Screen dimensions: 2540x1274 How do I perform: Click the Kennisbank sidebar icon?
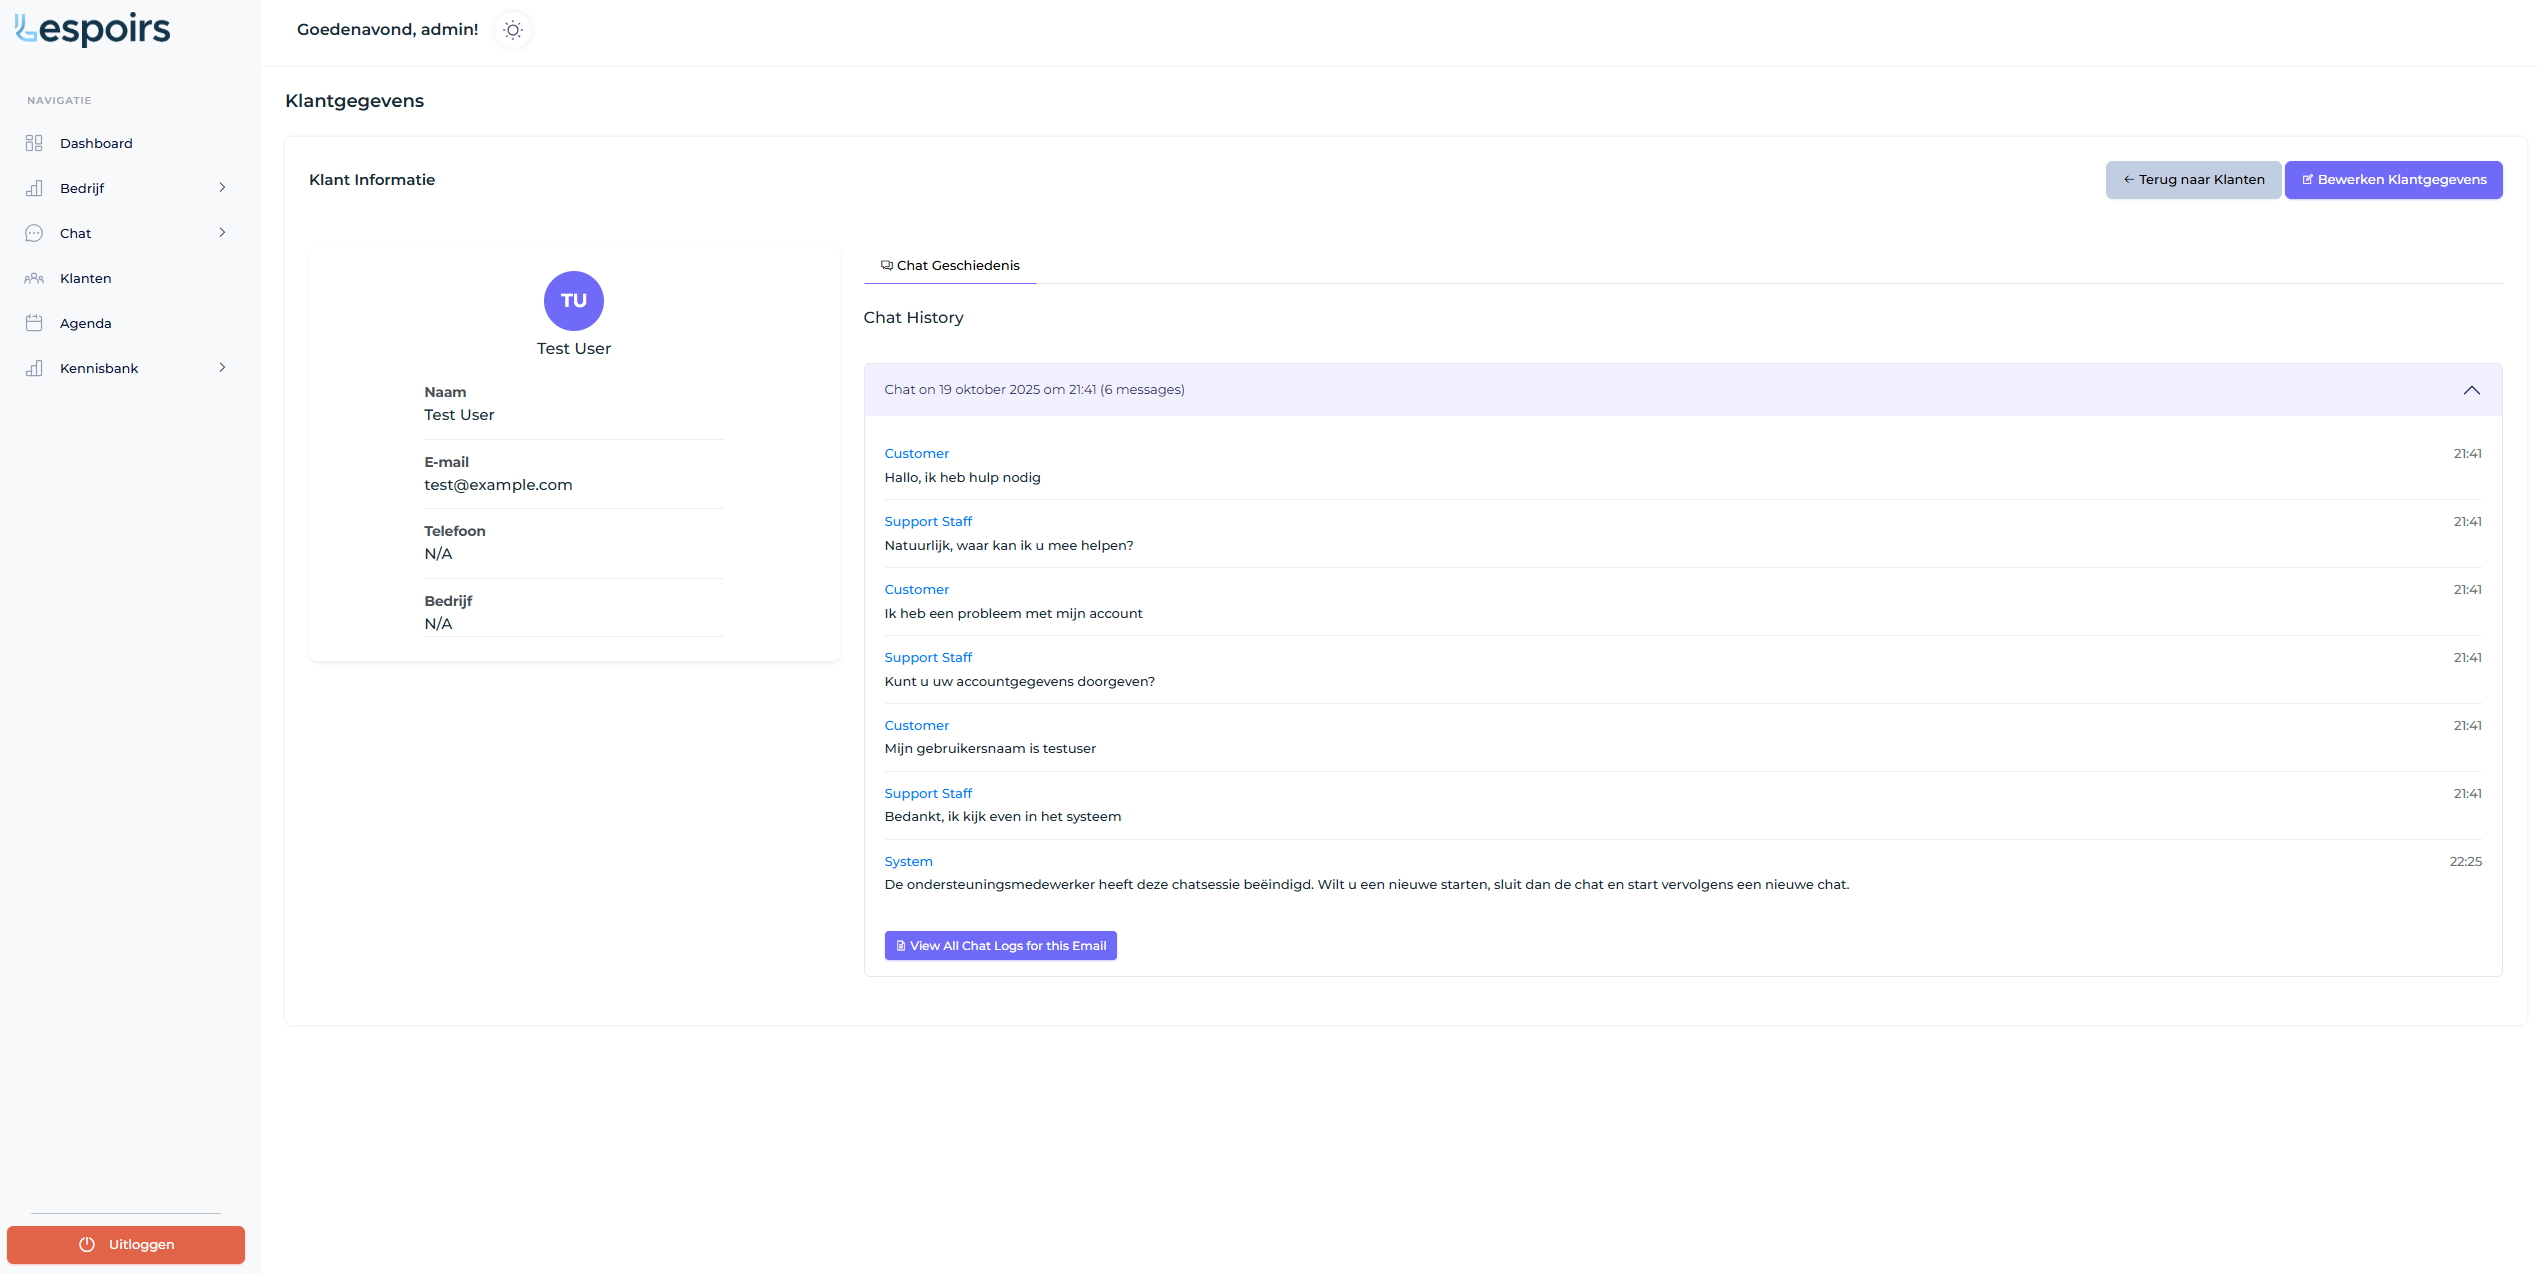pos(34,368)
